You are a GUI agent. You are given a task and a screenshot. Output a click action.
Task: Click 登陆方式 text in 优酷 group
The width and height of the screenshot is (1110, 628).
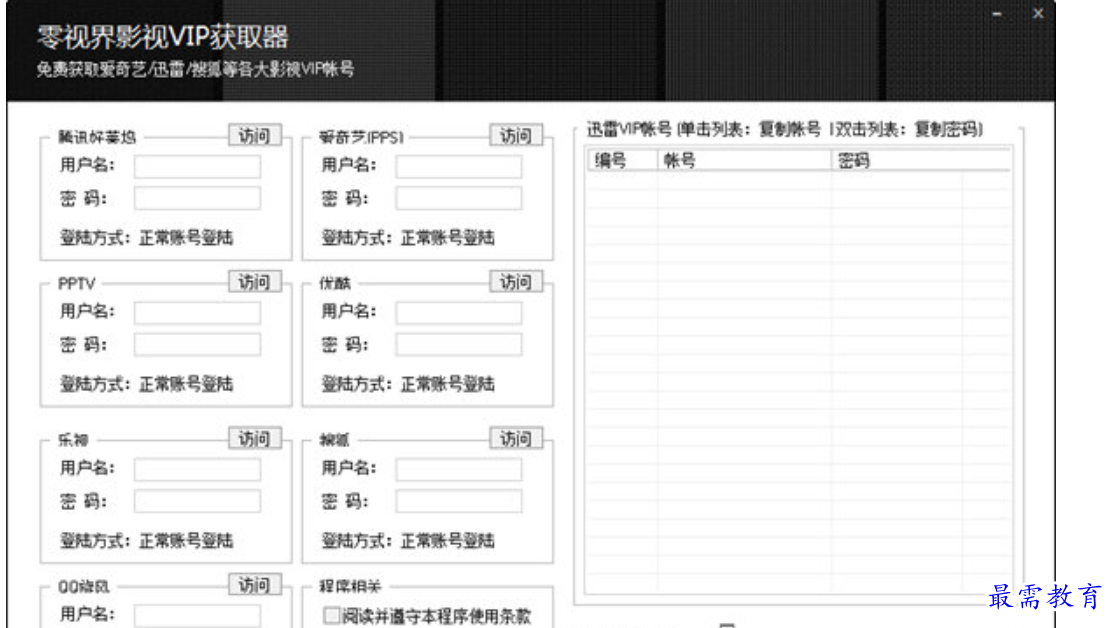click(x=408, y=384)
